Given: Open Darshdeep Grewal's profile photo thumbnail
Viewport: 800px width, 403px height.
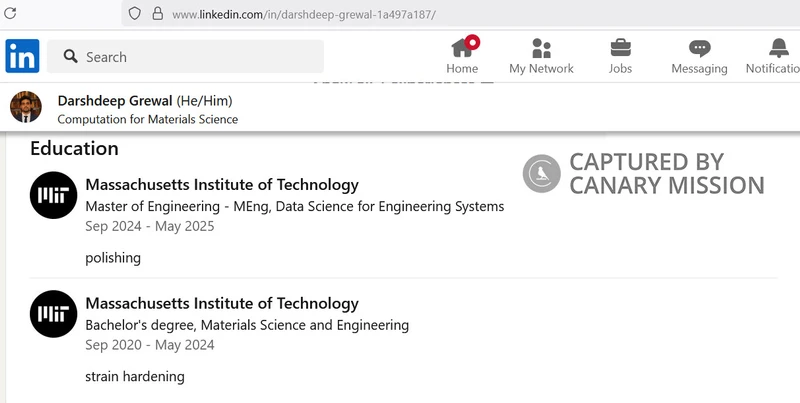Looking at the screenshot, I should pos(26,107).
